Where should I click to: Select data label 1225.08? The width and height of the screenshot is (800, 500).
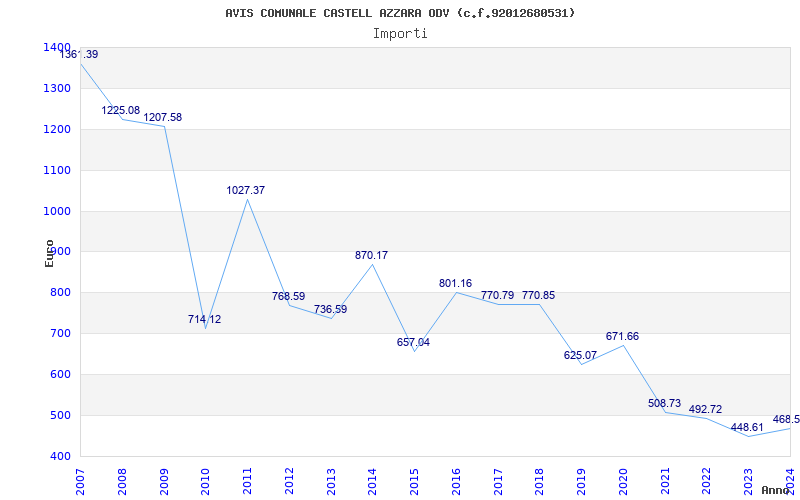(x=120, y=110)
